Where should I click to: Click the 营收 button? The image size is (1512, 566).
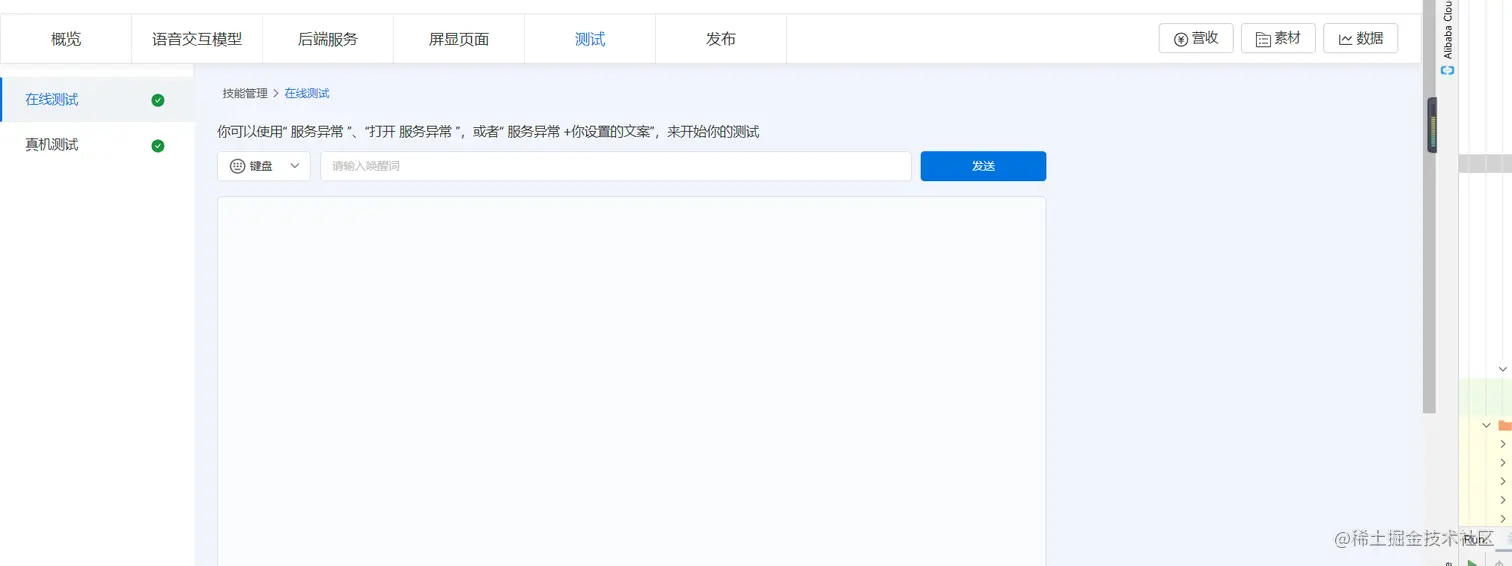point(1196,38)
